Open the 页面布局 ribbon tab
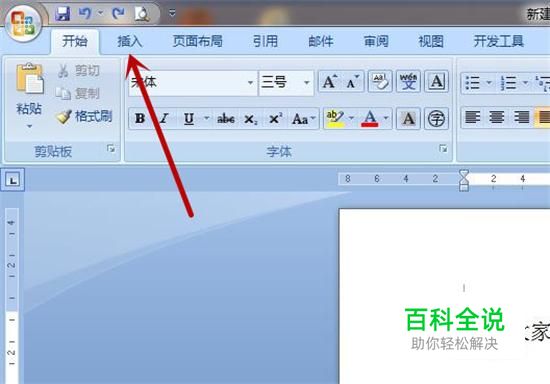550x384 pixels. [198, 41]
